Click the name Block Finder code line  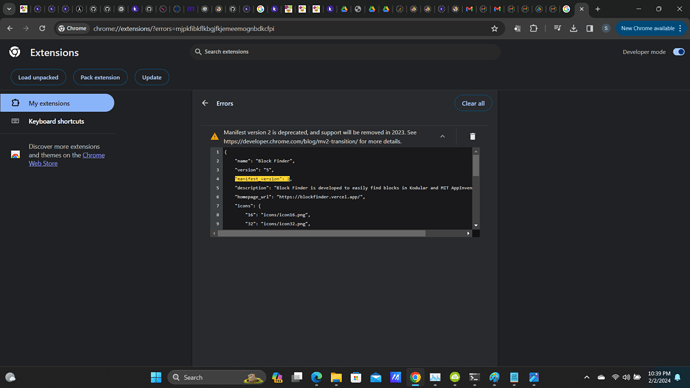point(264,161)
